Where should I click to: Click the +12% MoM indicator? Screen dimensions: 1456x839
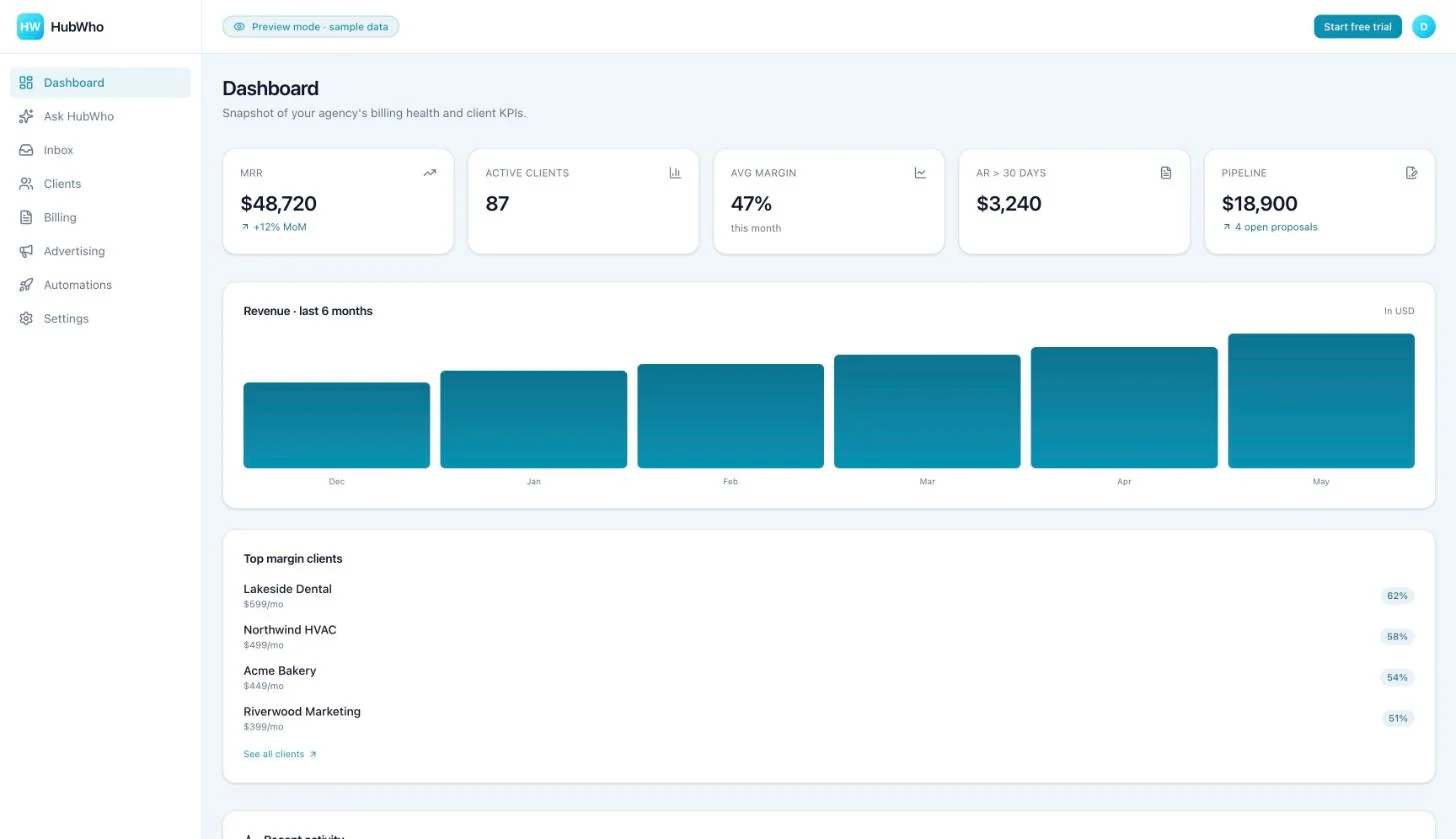(274, 227)
